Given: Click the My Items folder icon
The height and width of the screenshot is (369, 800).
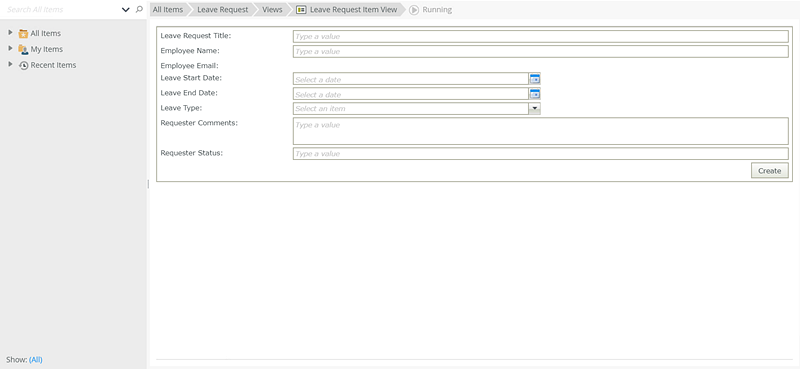Looking at the screenshot, I should pyautogui.click(x=23, y=49).
